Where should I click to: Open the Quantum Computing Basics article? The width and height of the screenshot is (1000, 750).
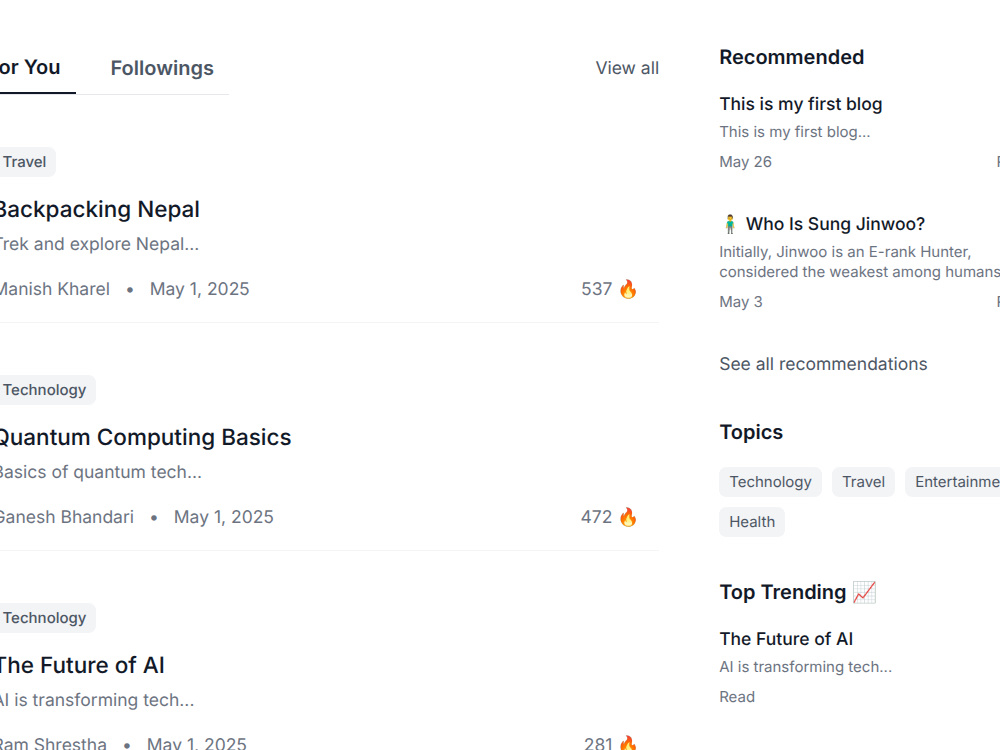tap(145, 437)
